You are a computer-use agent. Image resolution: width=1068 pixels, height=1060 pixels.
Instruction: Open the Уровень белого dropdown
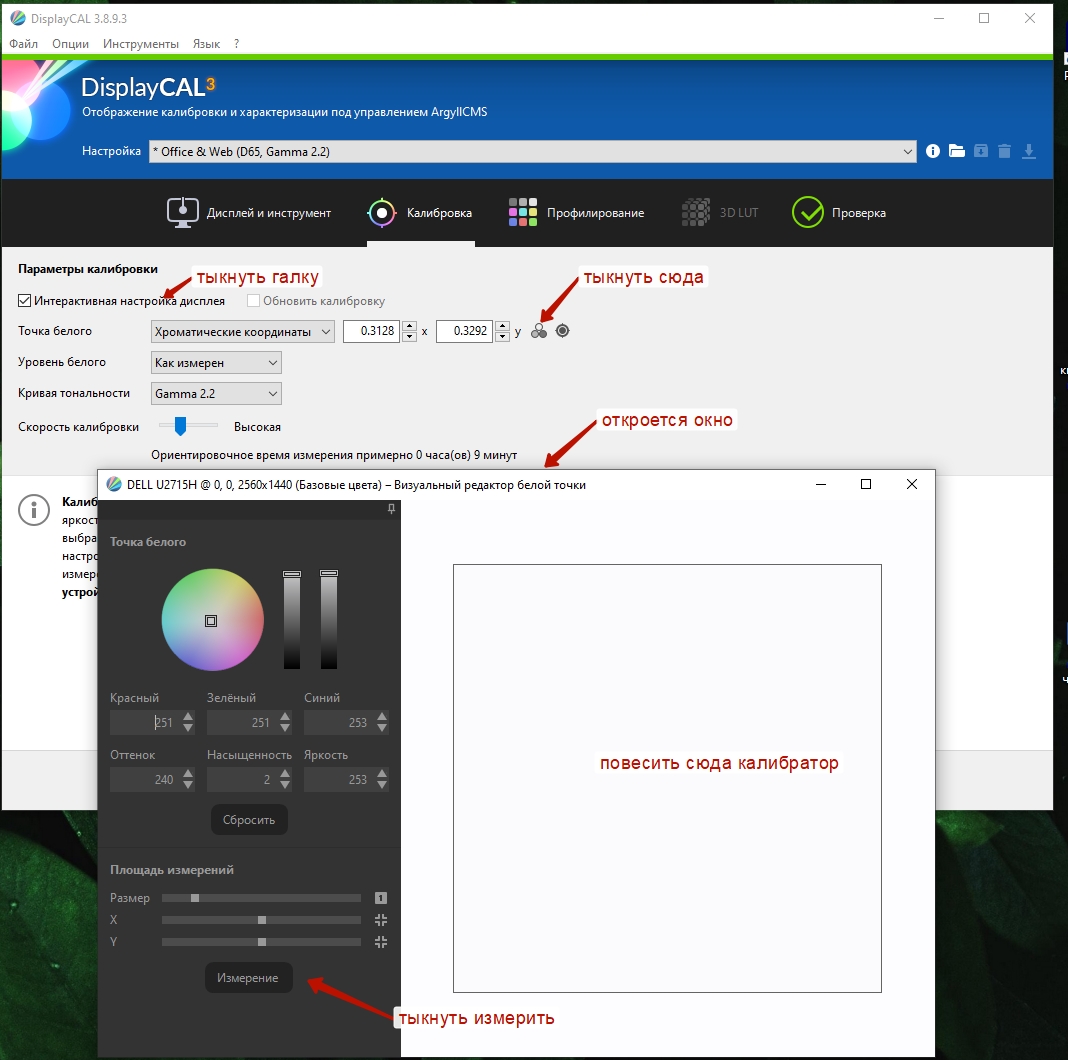[216, 363]
